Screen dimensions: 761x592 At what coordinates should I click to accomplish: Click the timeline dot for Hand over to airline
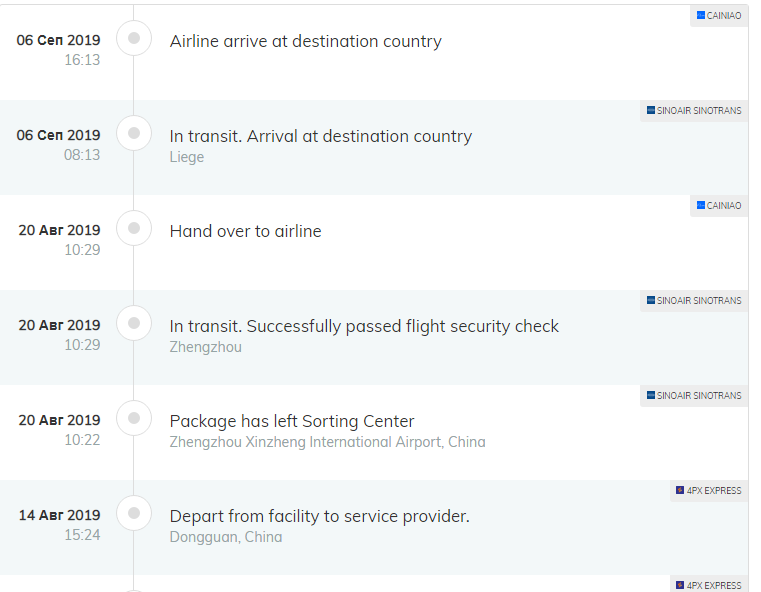click(134, 228)
